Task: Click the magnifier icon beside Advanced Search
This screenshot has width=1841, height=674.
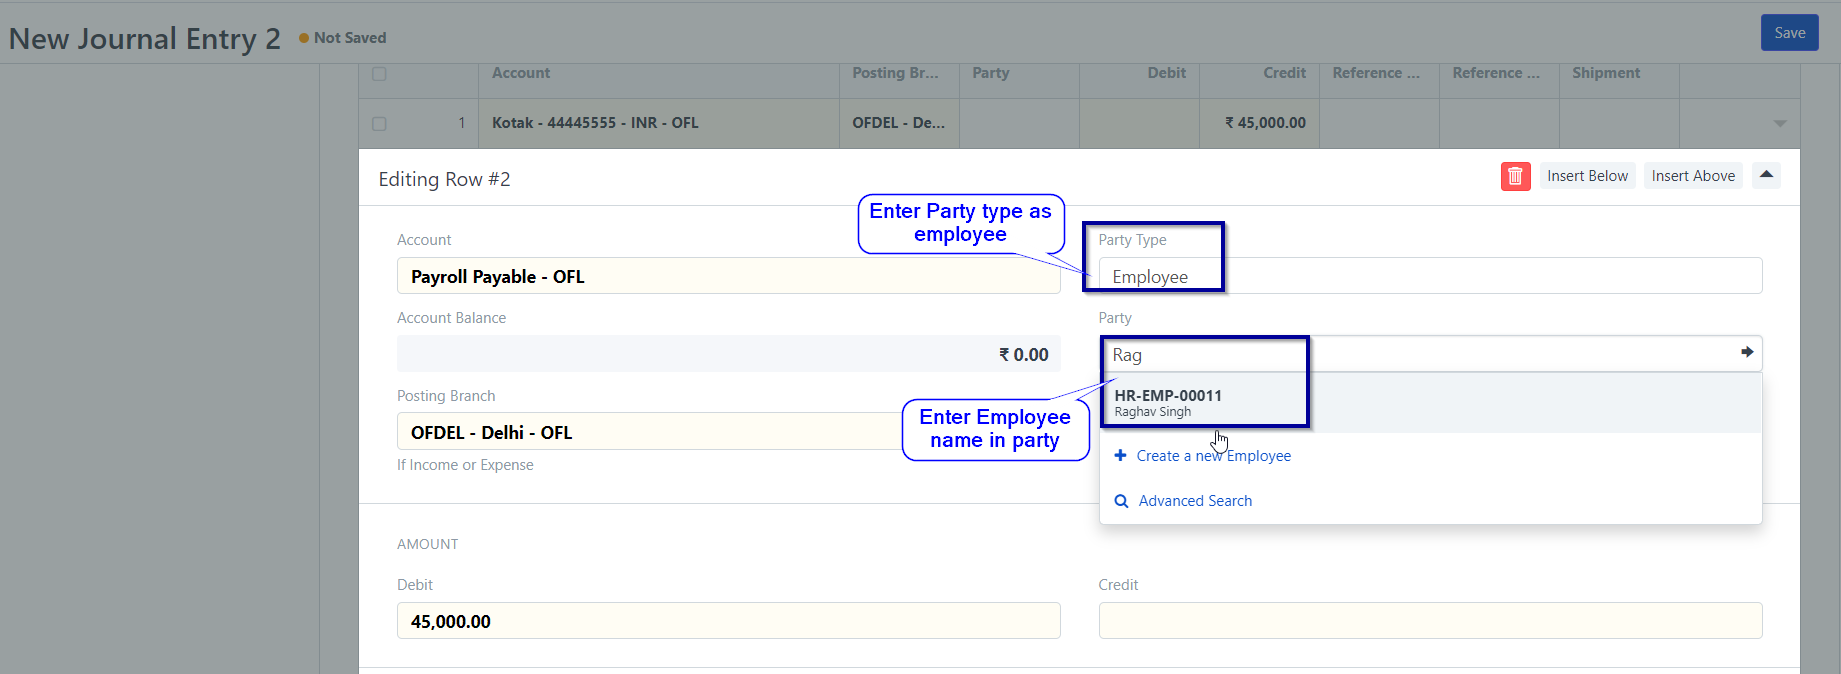Action: [x=1121, y=501]
